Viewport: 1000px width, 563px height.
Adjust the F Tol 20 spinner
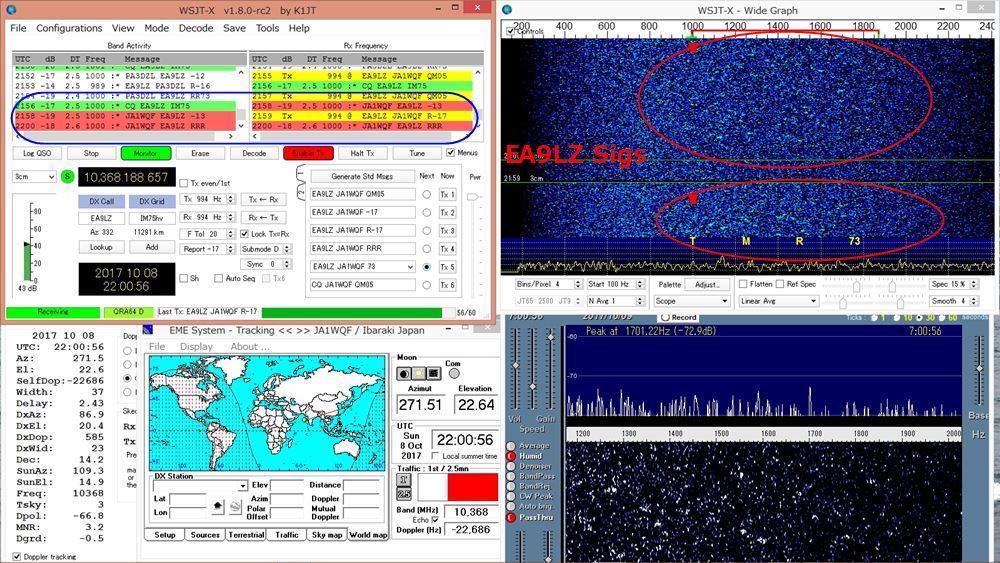pos(231,234)
